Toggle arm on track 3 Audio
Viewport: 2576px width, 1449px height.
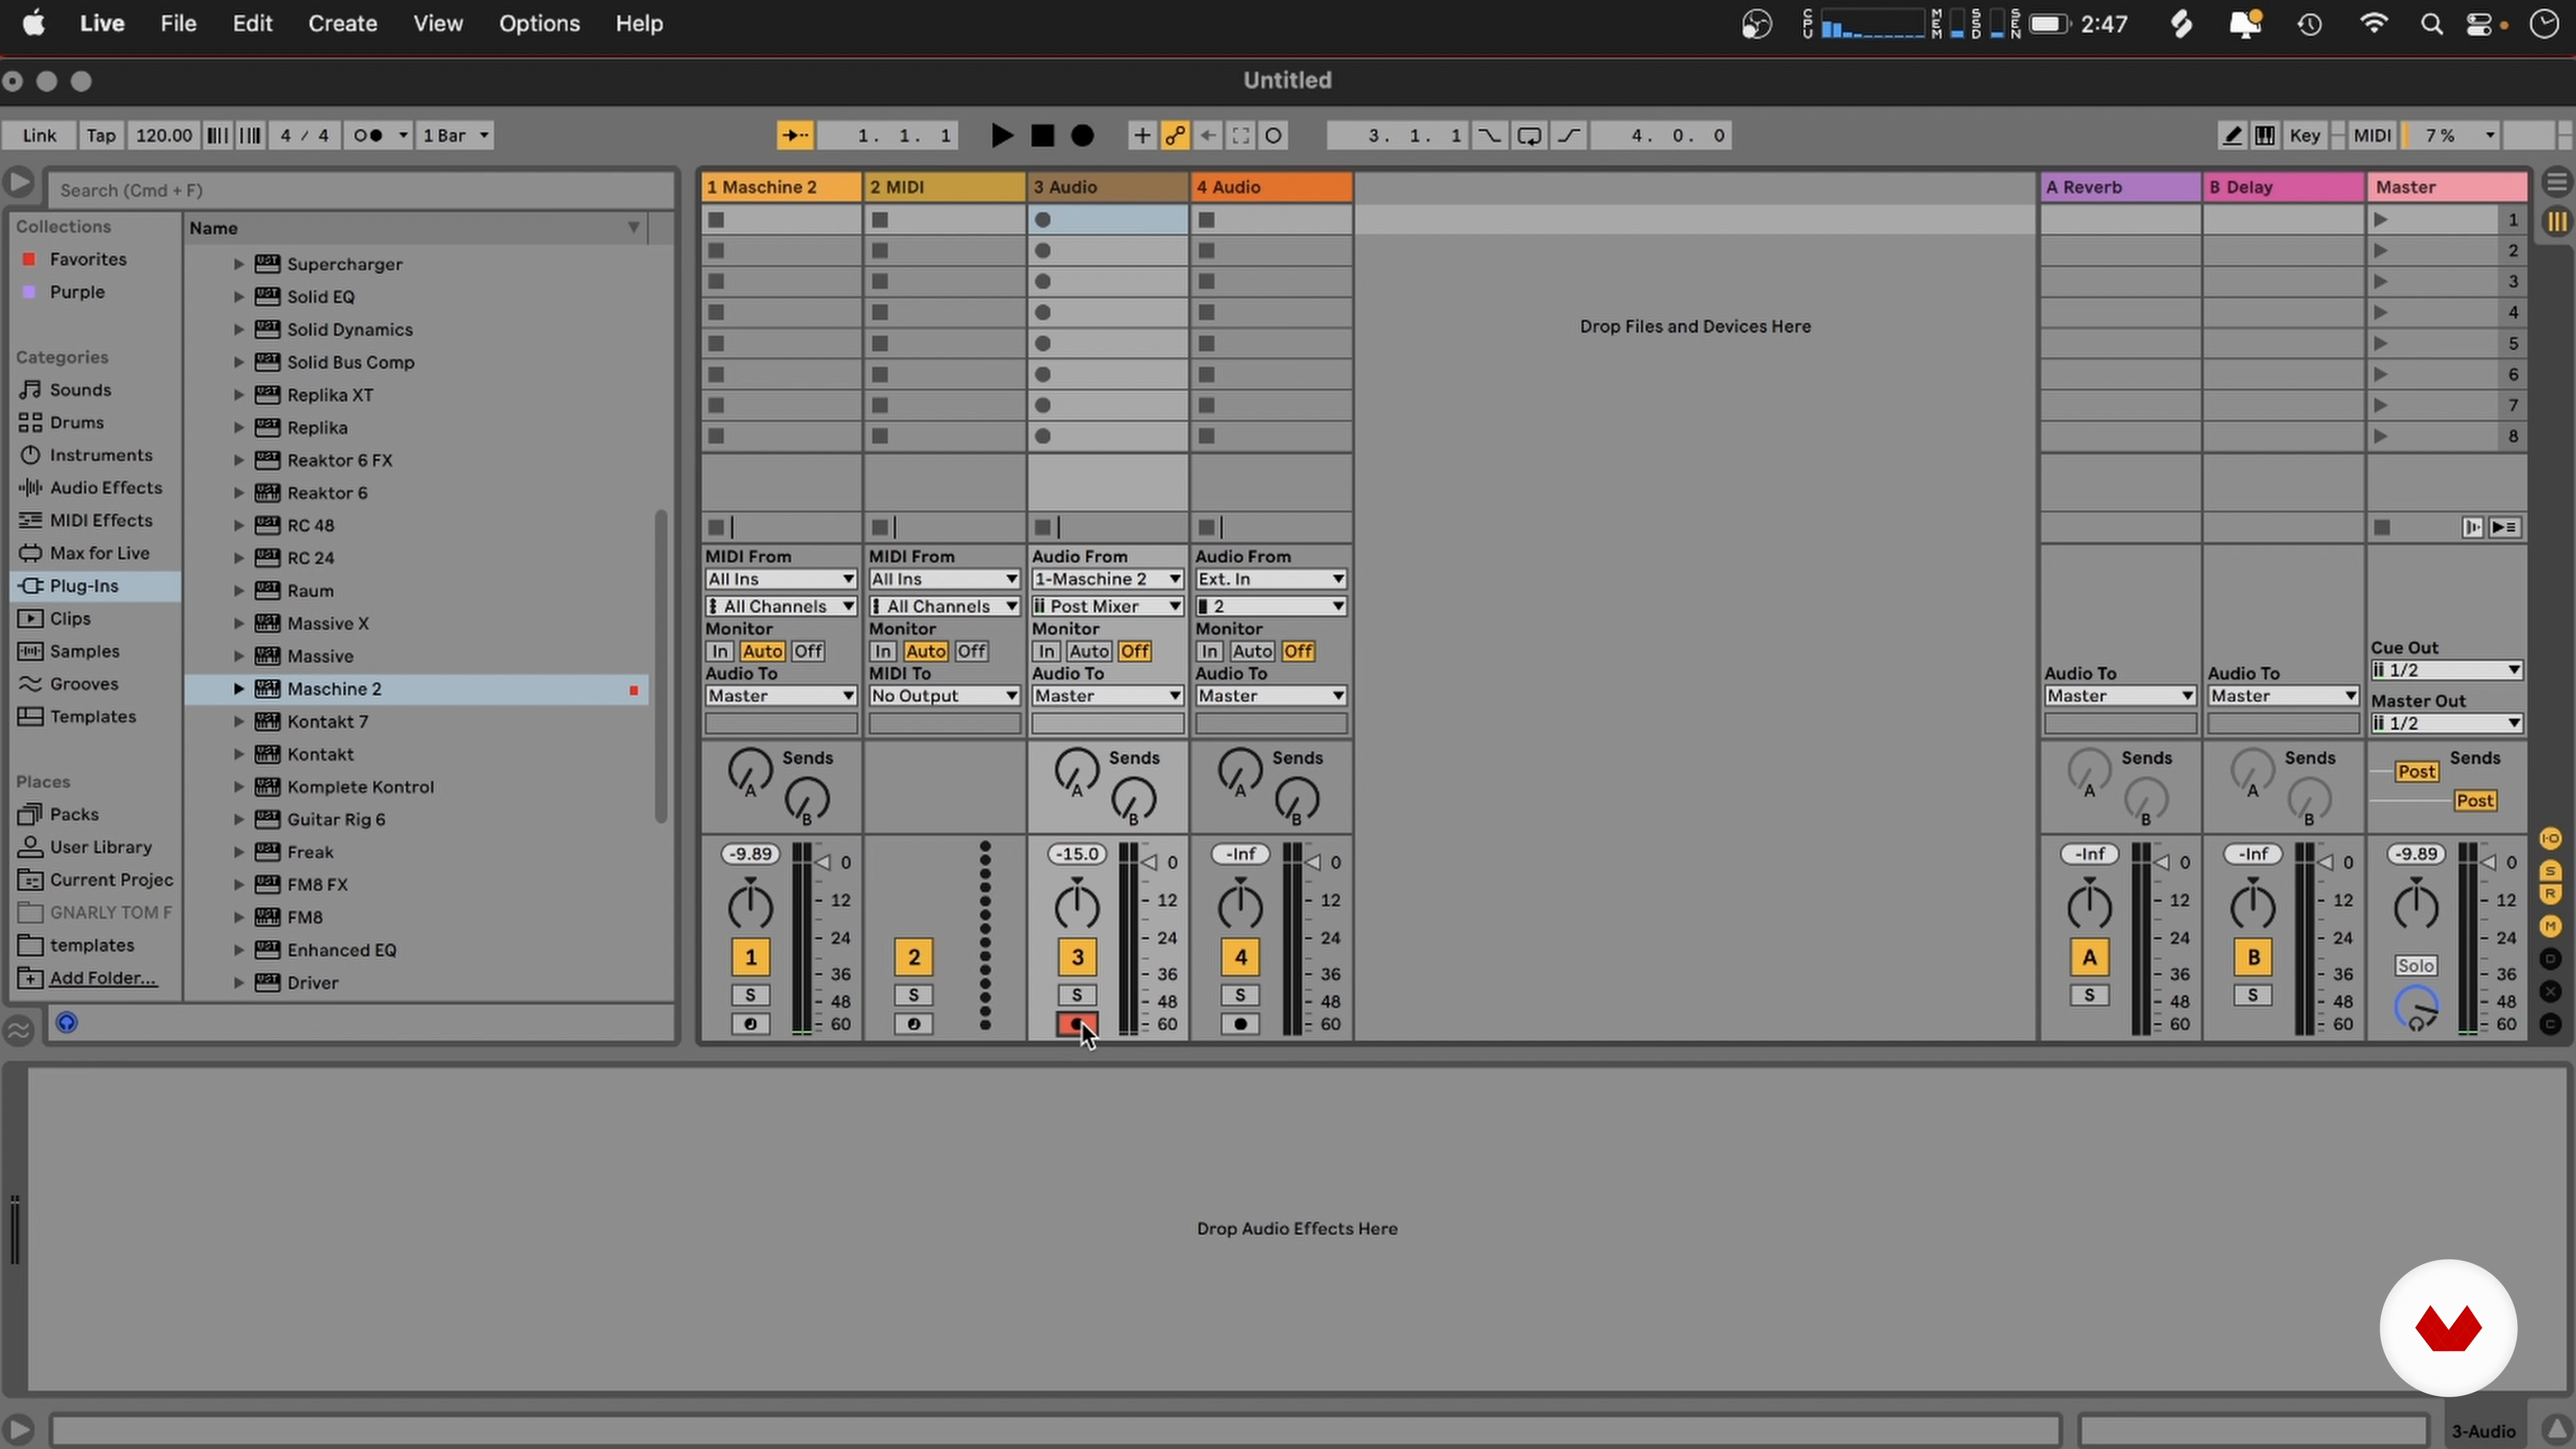click(x=1077, y=1024)
